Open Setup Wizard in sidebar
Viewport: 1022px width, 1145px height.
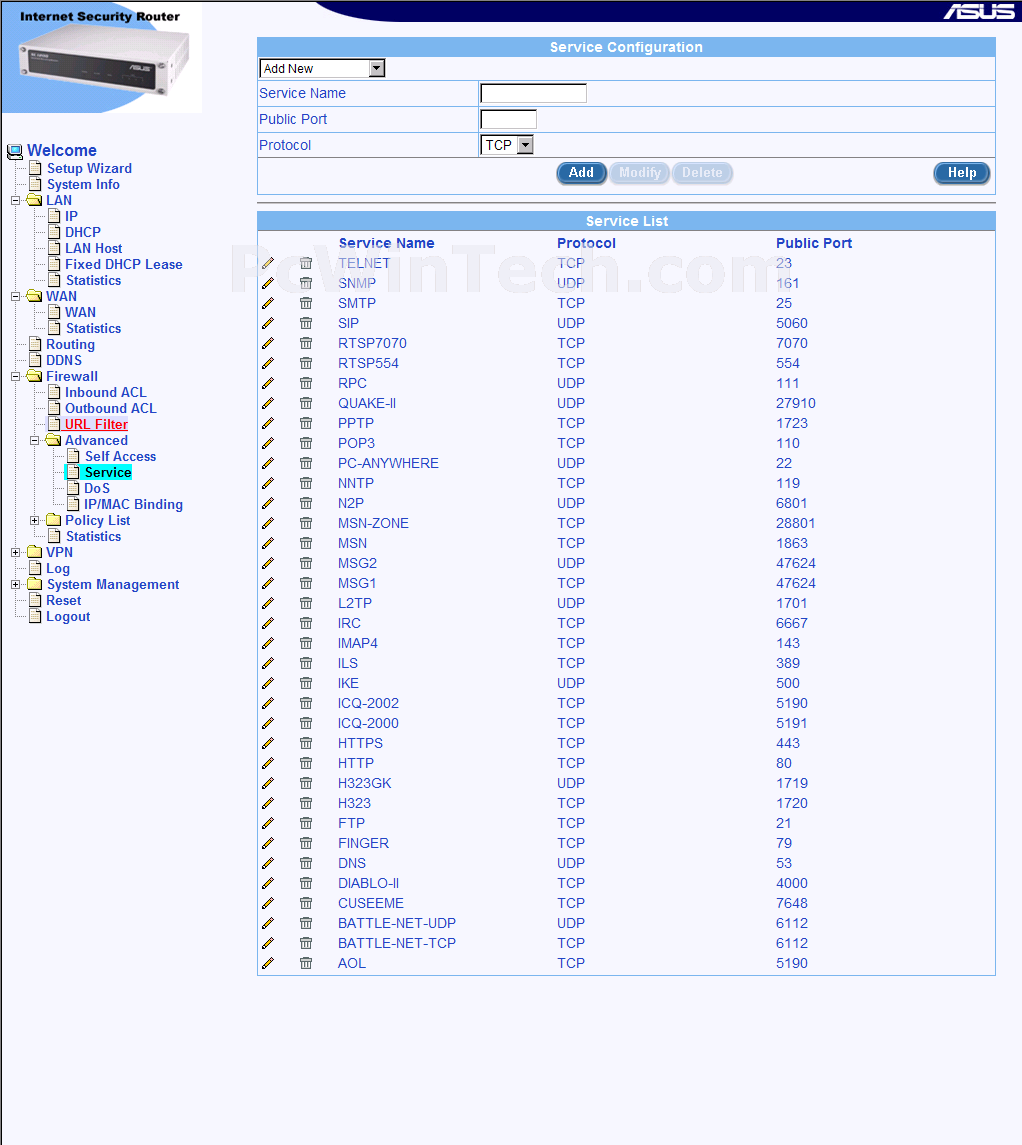(x=89, y=169)
